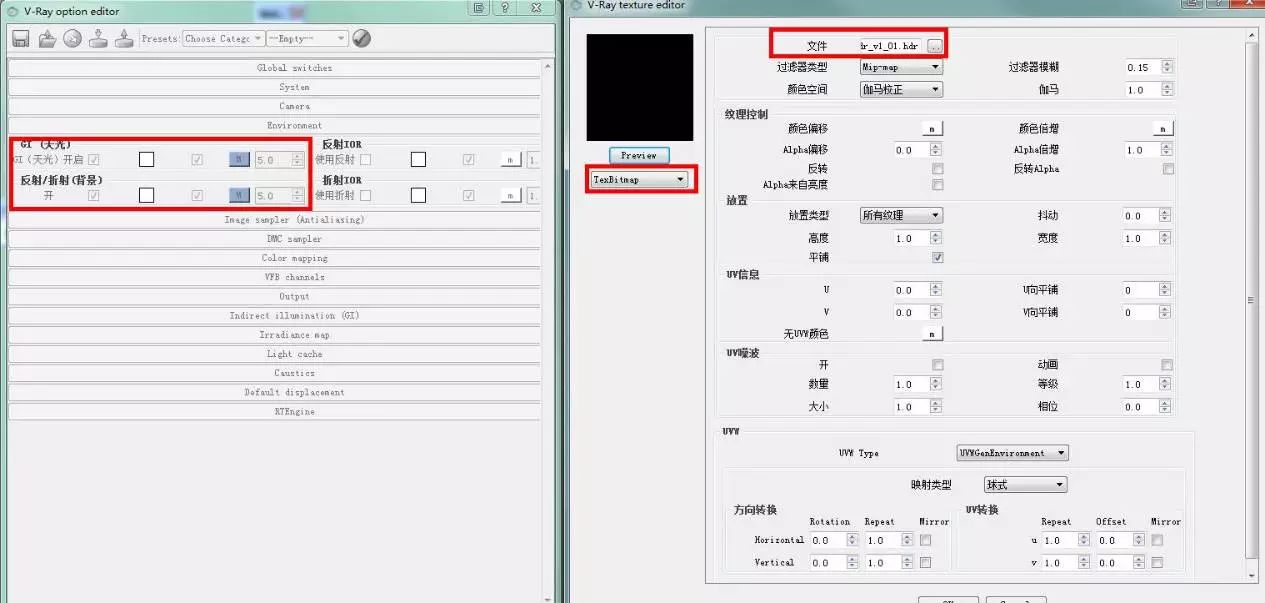The width and height of the screenshot is (1265, 603).
Task: Expand the Default displacement rollout
Action: [274, 393]
